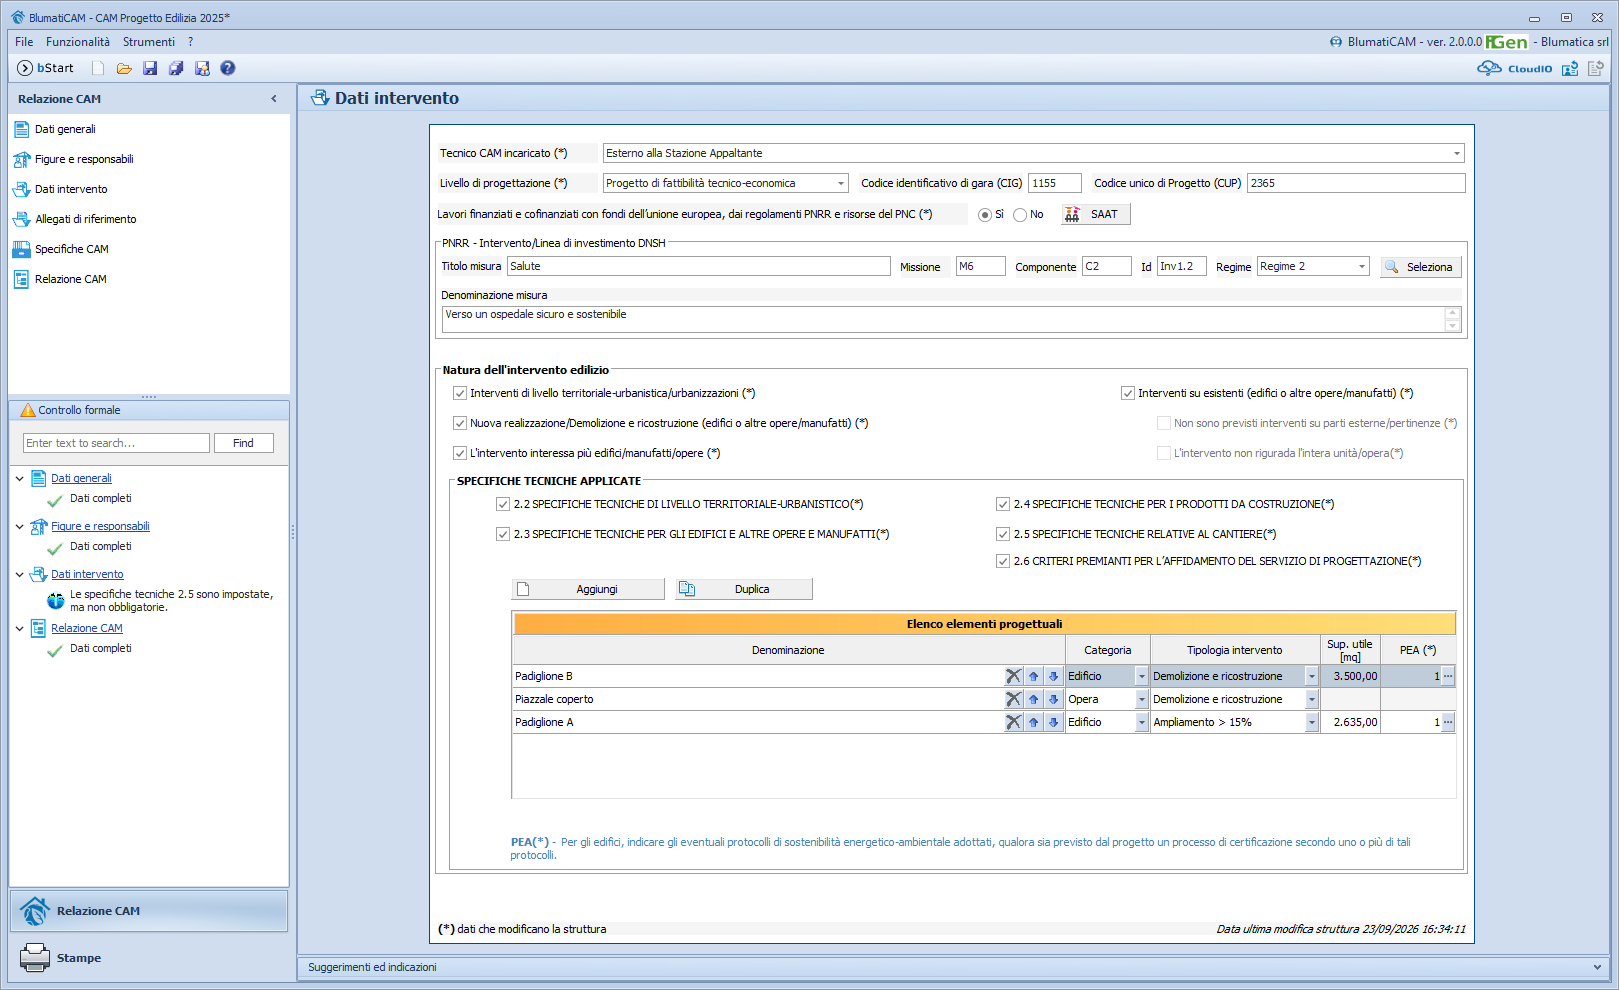1619x990 pixels.
Task: Open the CloudIO icon in toolbar
Action: 1515,68
